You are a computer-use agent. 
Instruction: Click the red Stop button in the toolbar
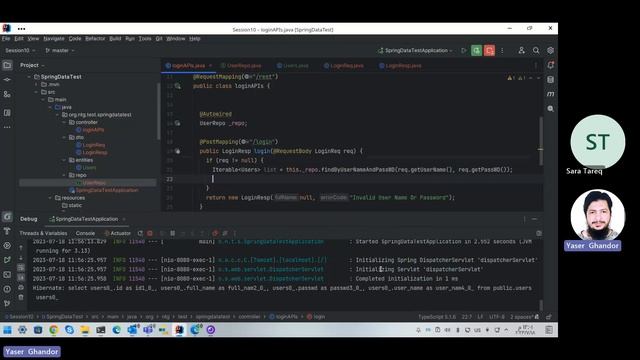click(489, 50)
